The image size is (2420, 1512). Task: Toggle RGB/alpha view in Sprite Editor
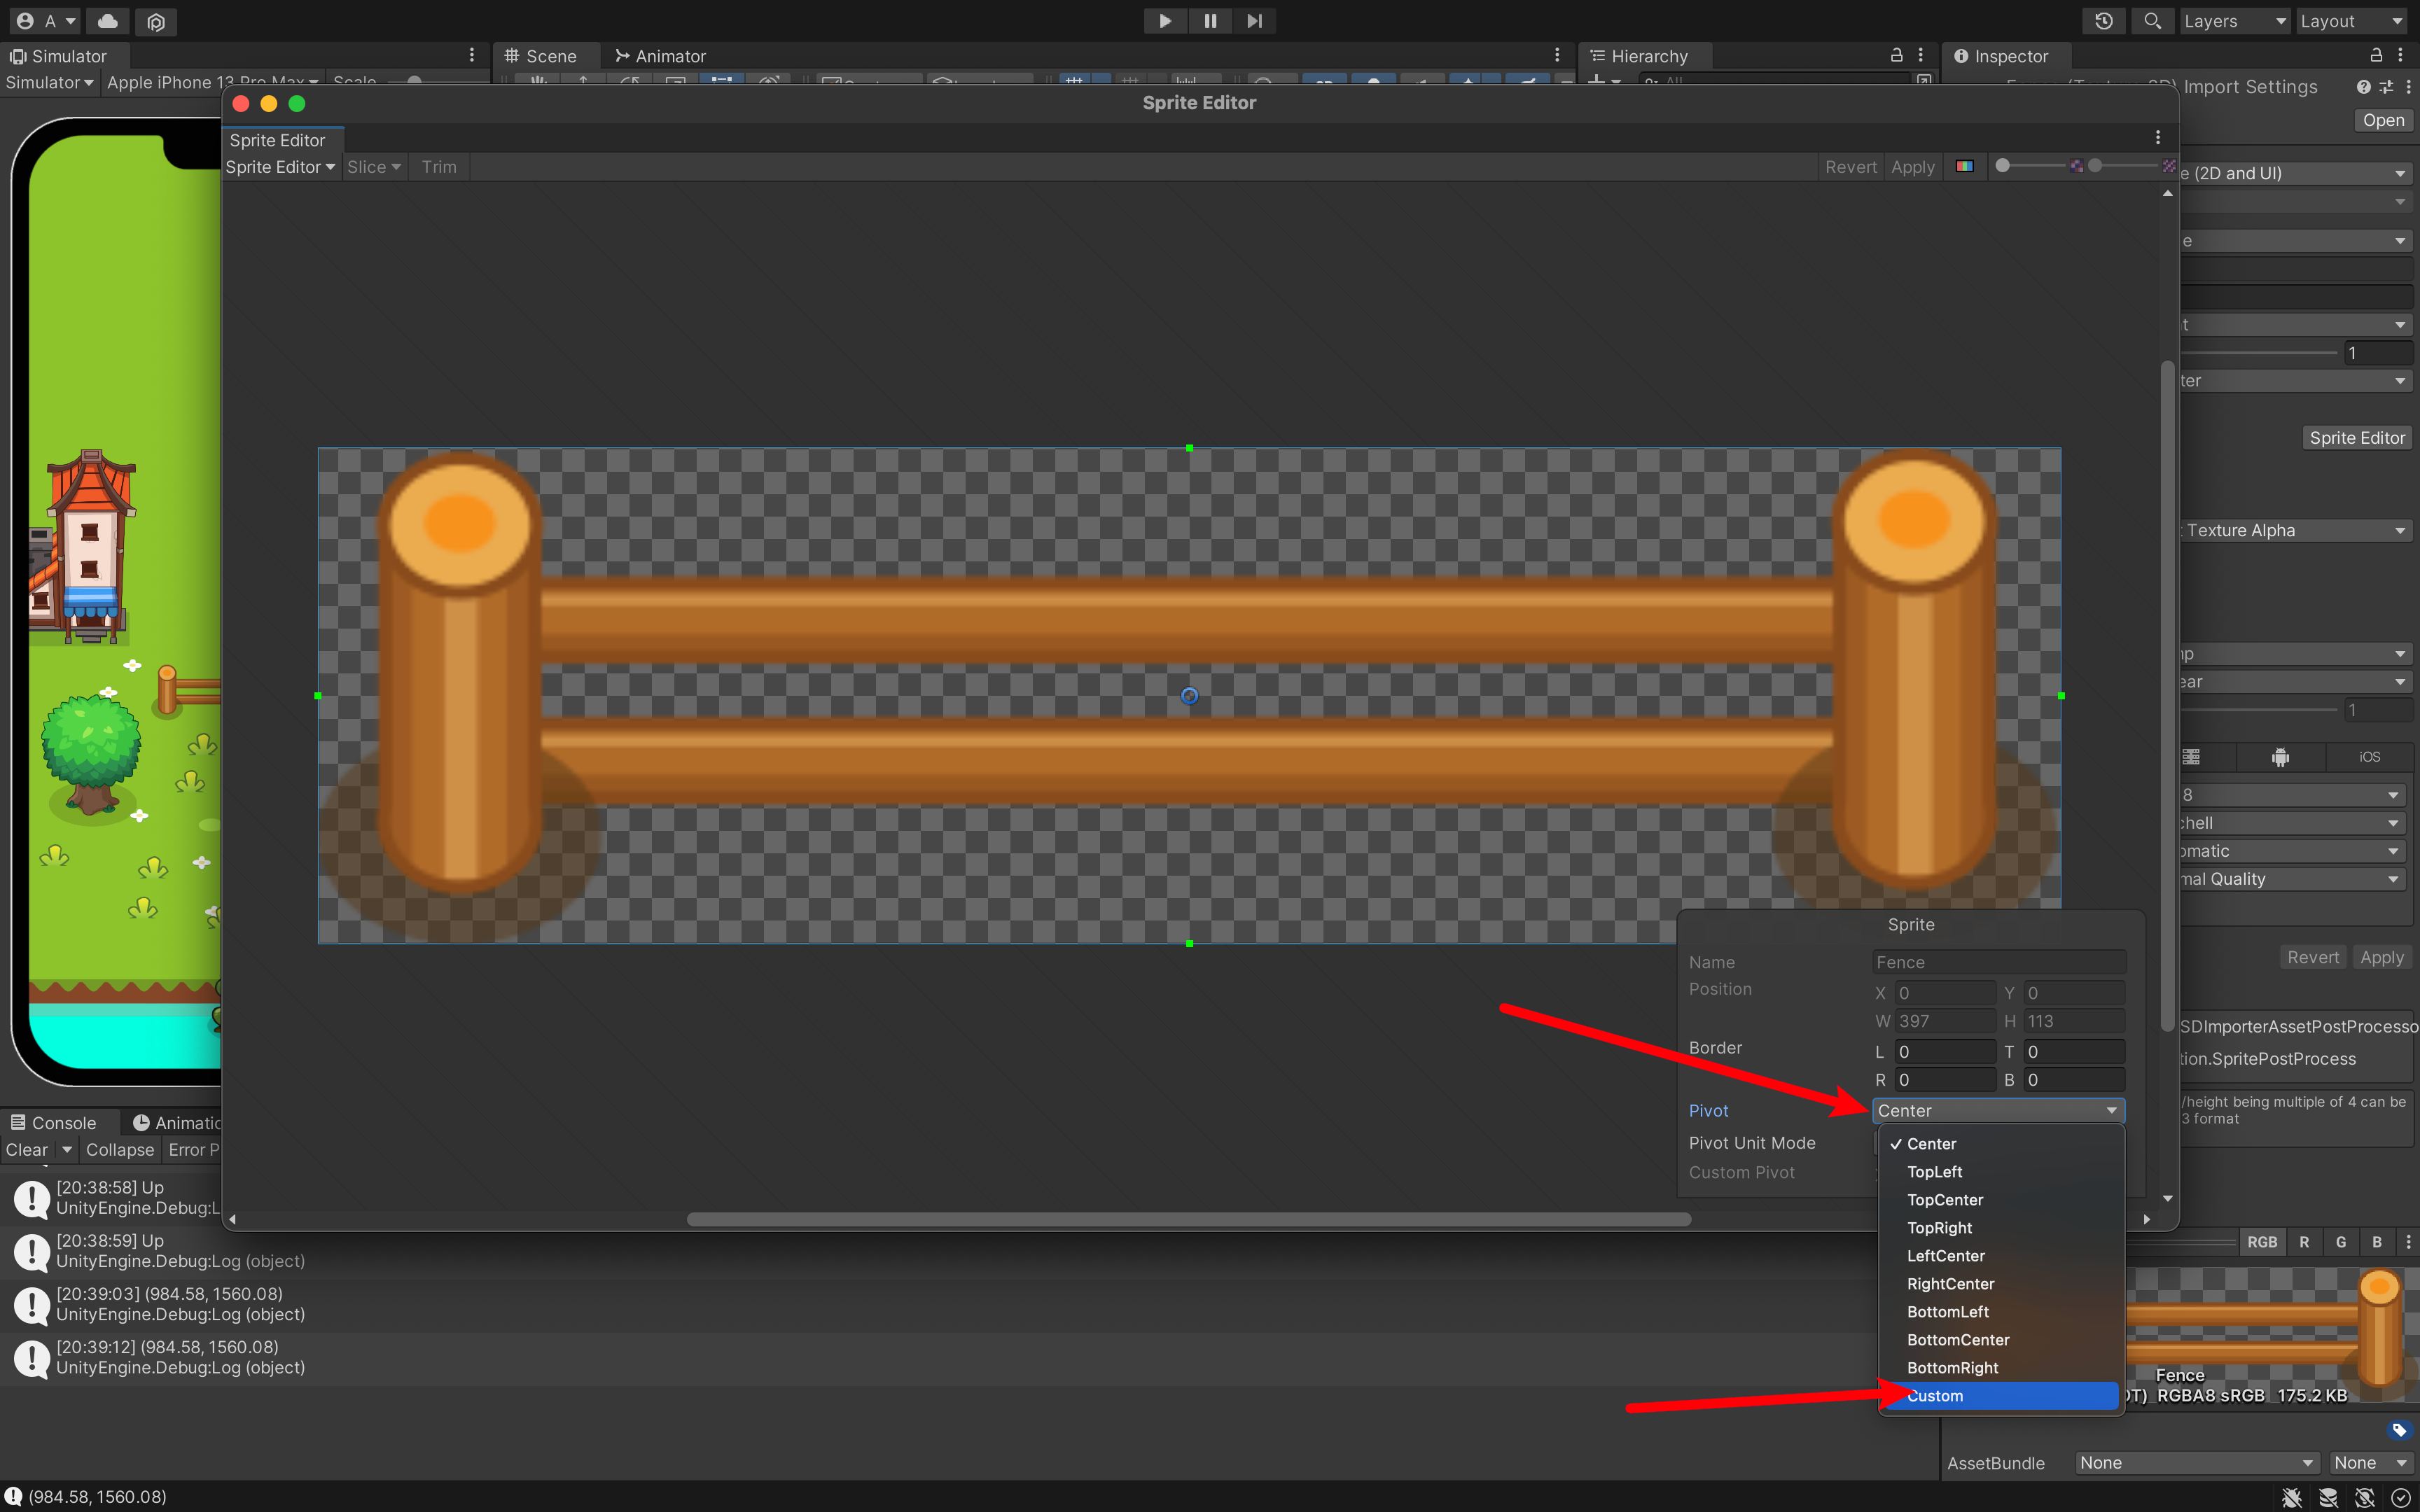click(x=1965, y=166)
